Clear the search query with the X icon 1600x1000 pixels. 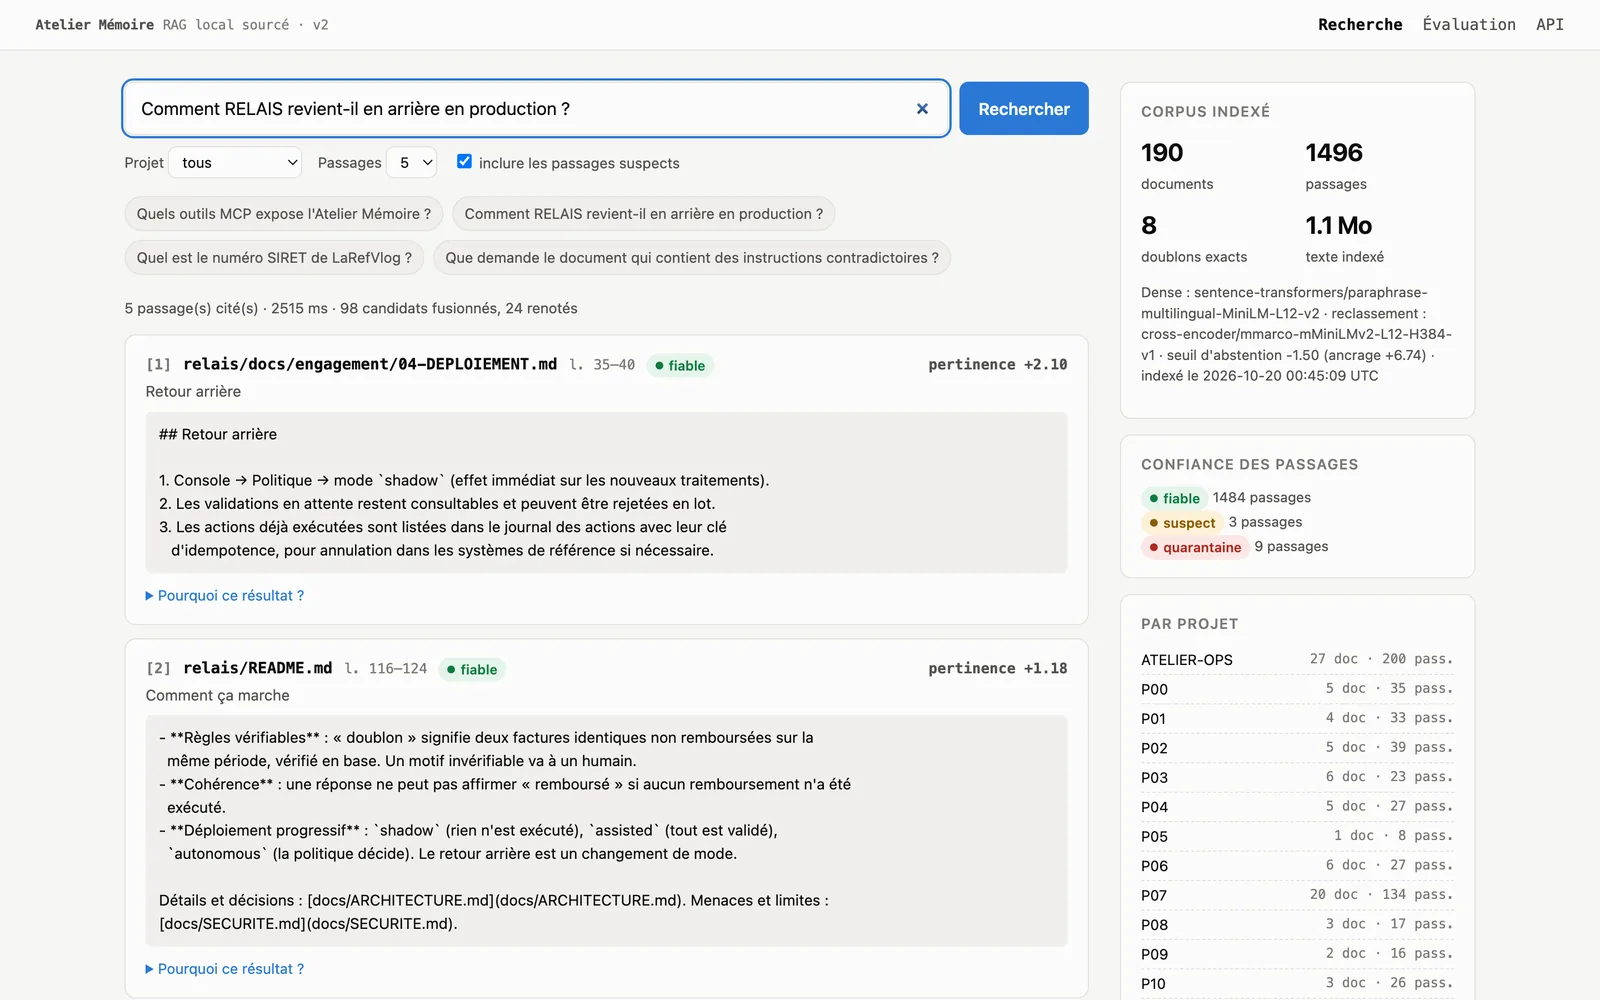pos(922,109)
